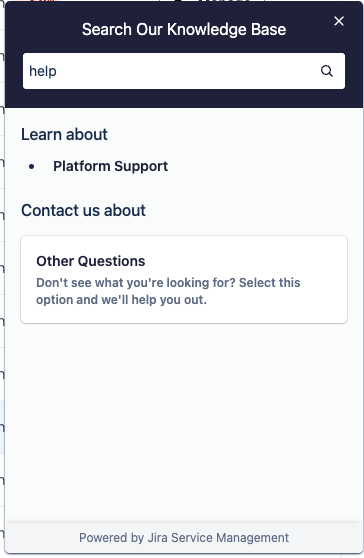Close the knowledge base help widget
364x558 pixels.
(339, 21)
